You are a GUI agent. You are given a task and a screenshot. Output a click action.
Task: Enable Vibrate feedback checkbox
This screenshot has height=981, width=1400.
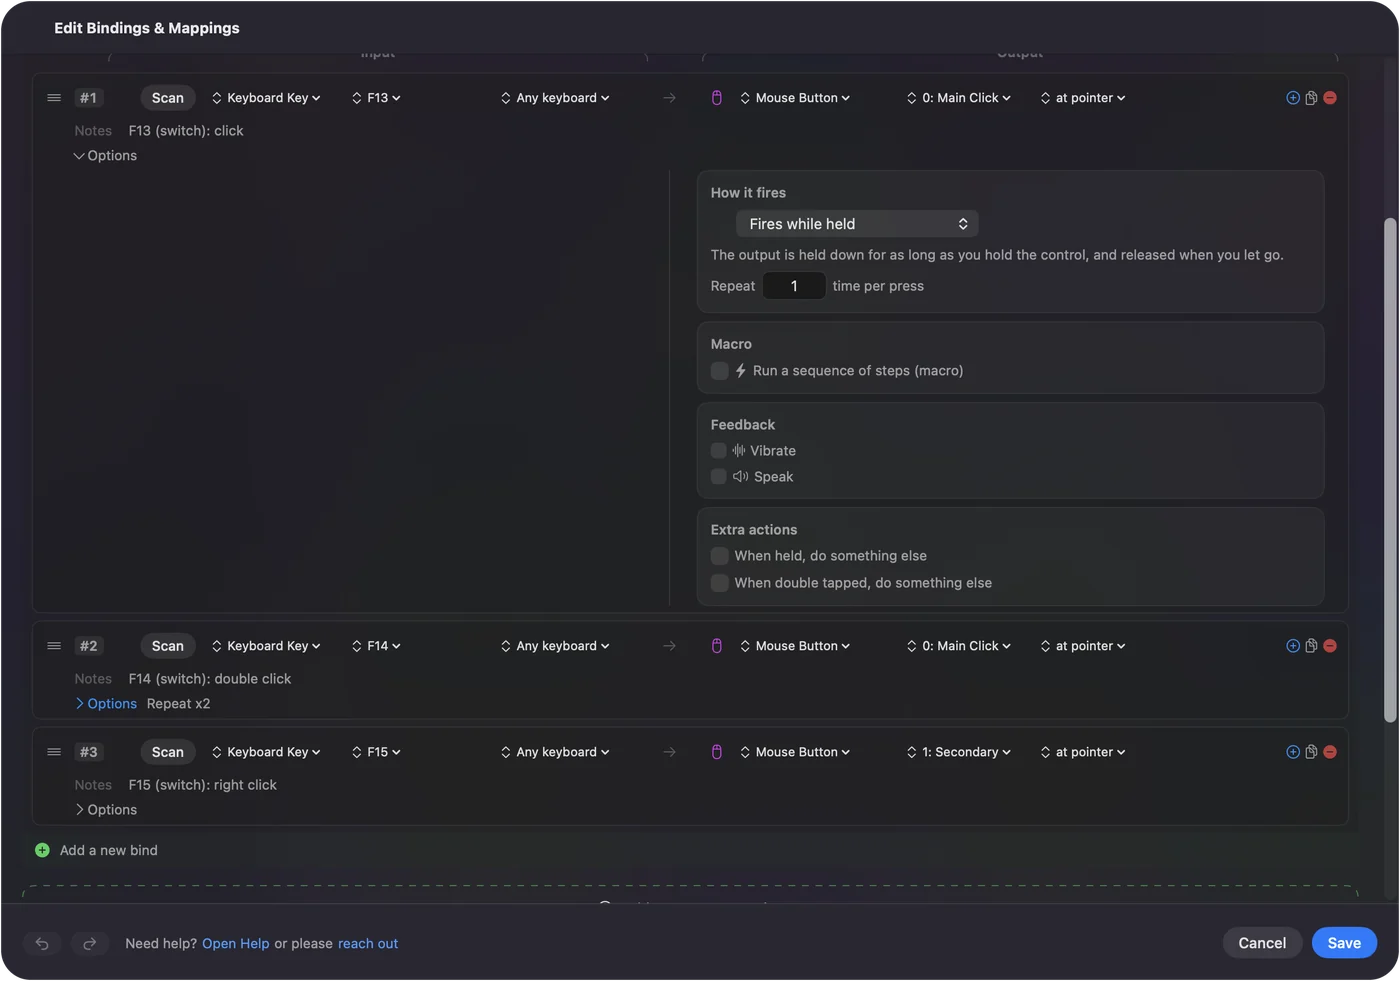pos(718,451)
